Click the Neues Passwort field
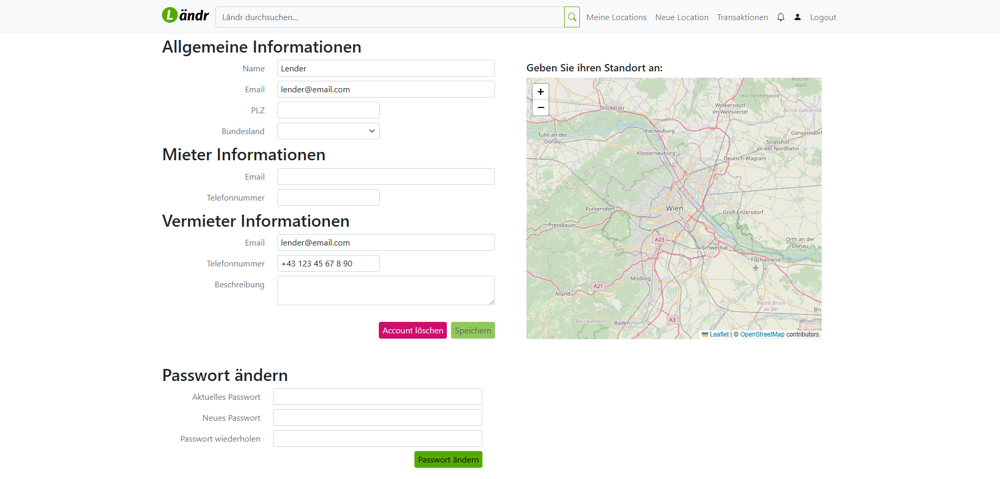 coord(378,418)
